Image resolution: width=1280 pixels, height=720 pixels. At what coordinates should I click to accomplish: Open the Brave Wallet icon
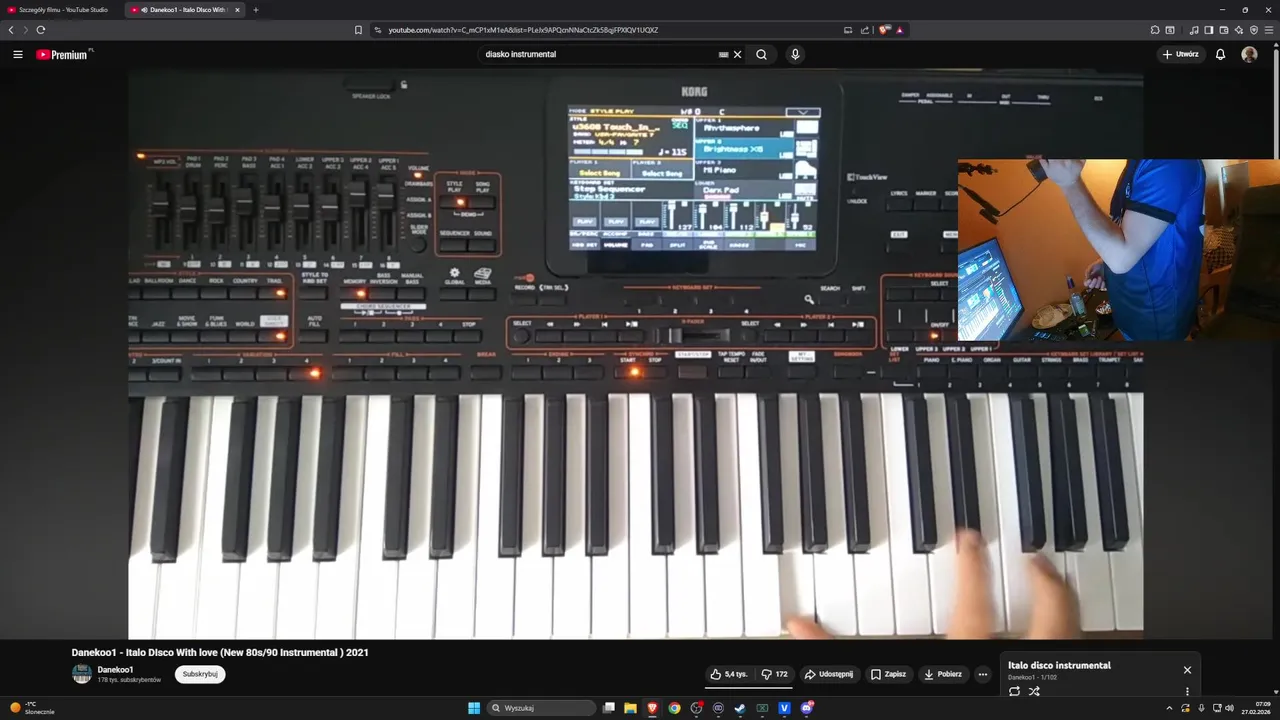coord(1224,30)
